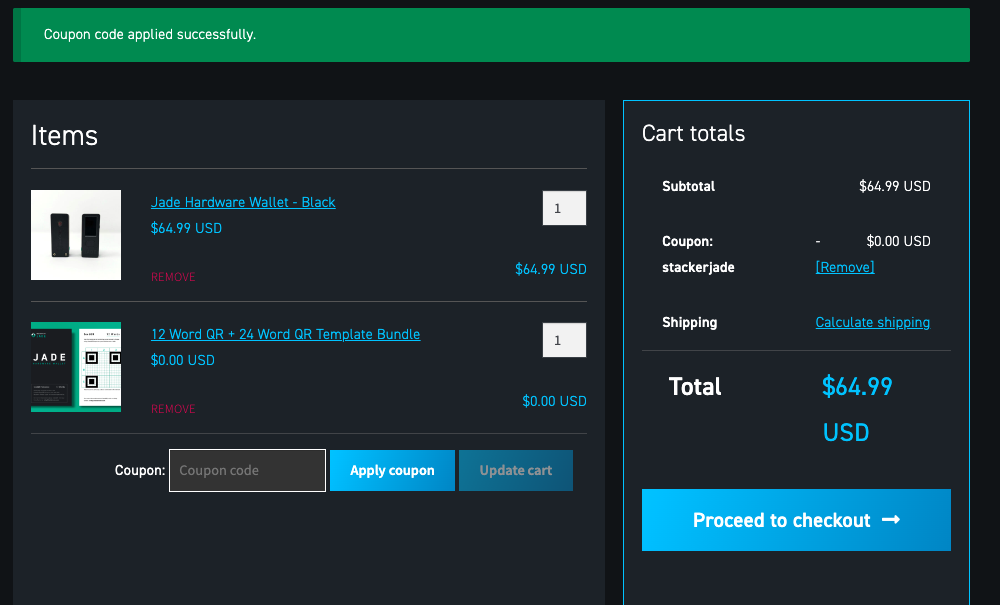Screen dimensions: 1000x605
Task: Click the Apply coupon button
Action: 392,470
